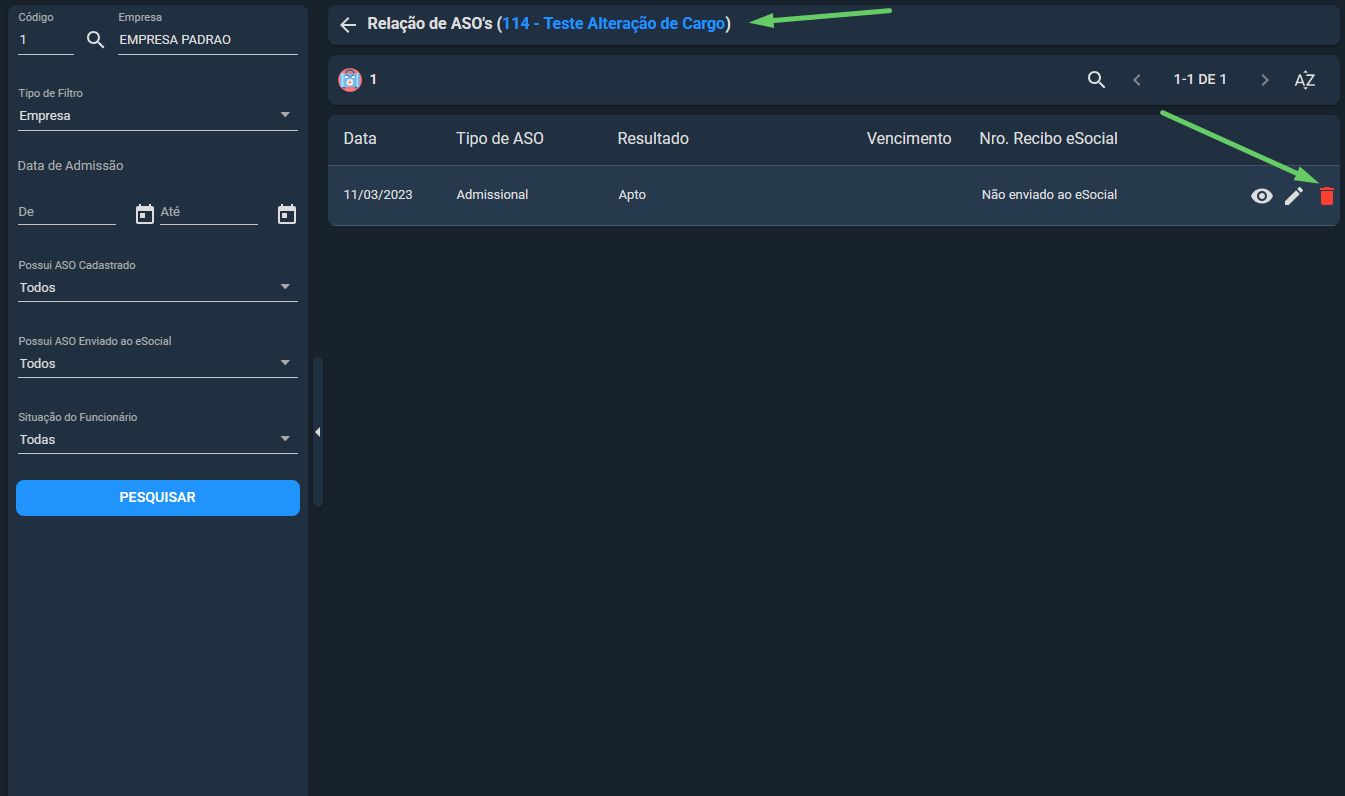Collapse the filter side panel handle
This screenshot has height=796, width=1345.
click(318, 432)
